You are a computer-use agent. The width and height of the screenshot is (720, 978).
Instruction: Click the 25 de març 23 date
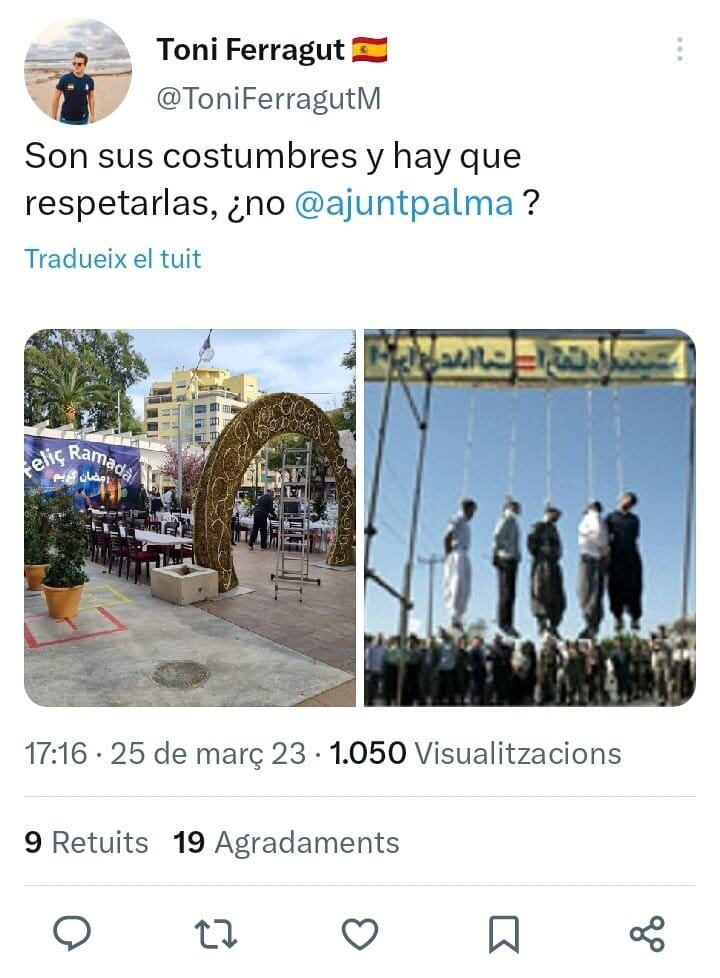click(x=208, y=753)
